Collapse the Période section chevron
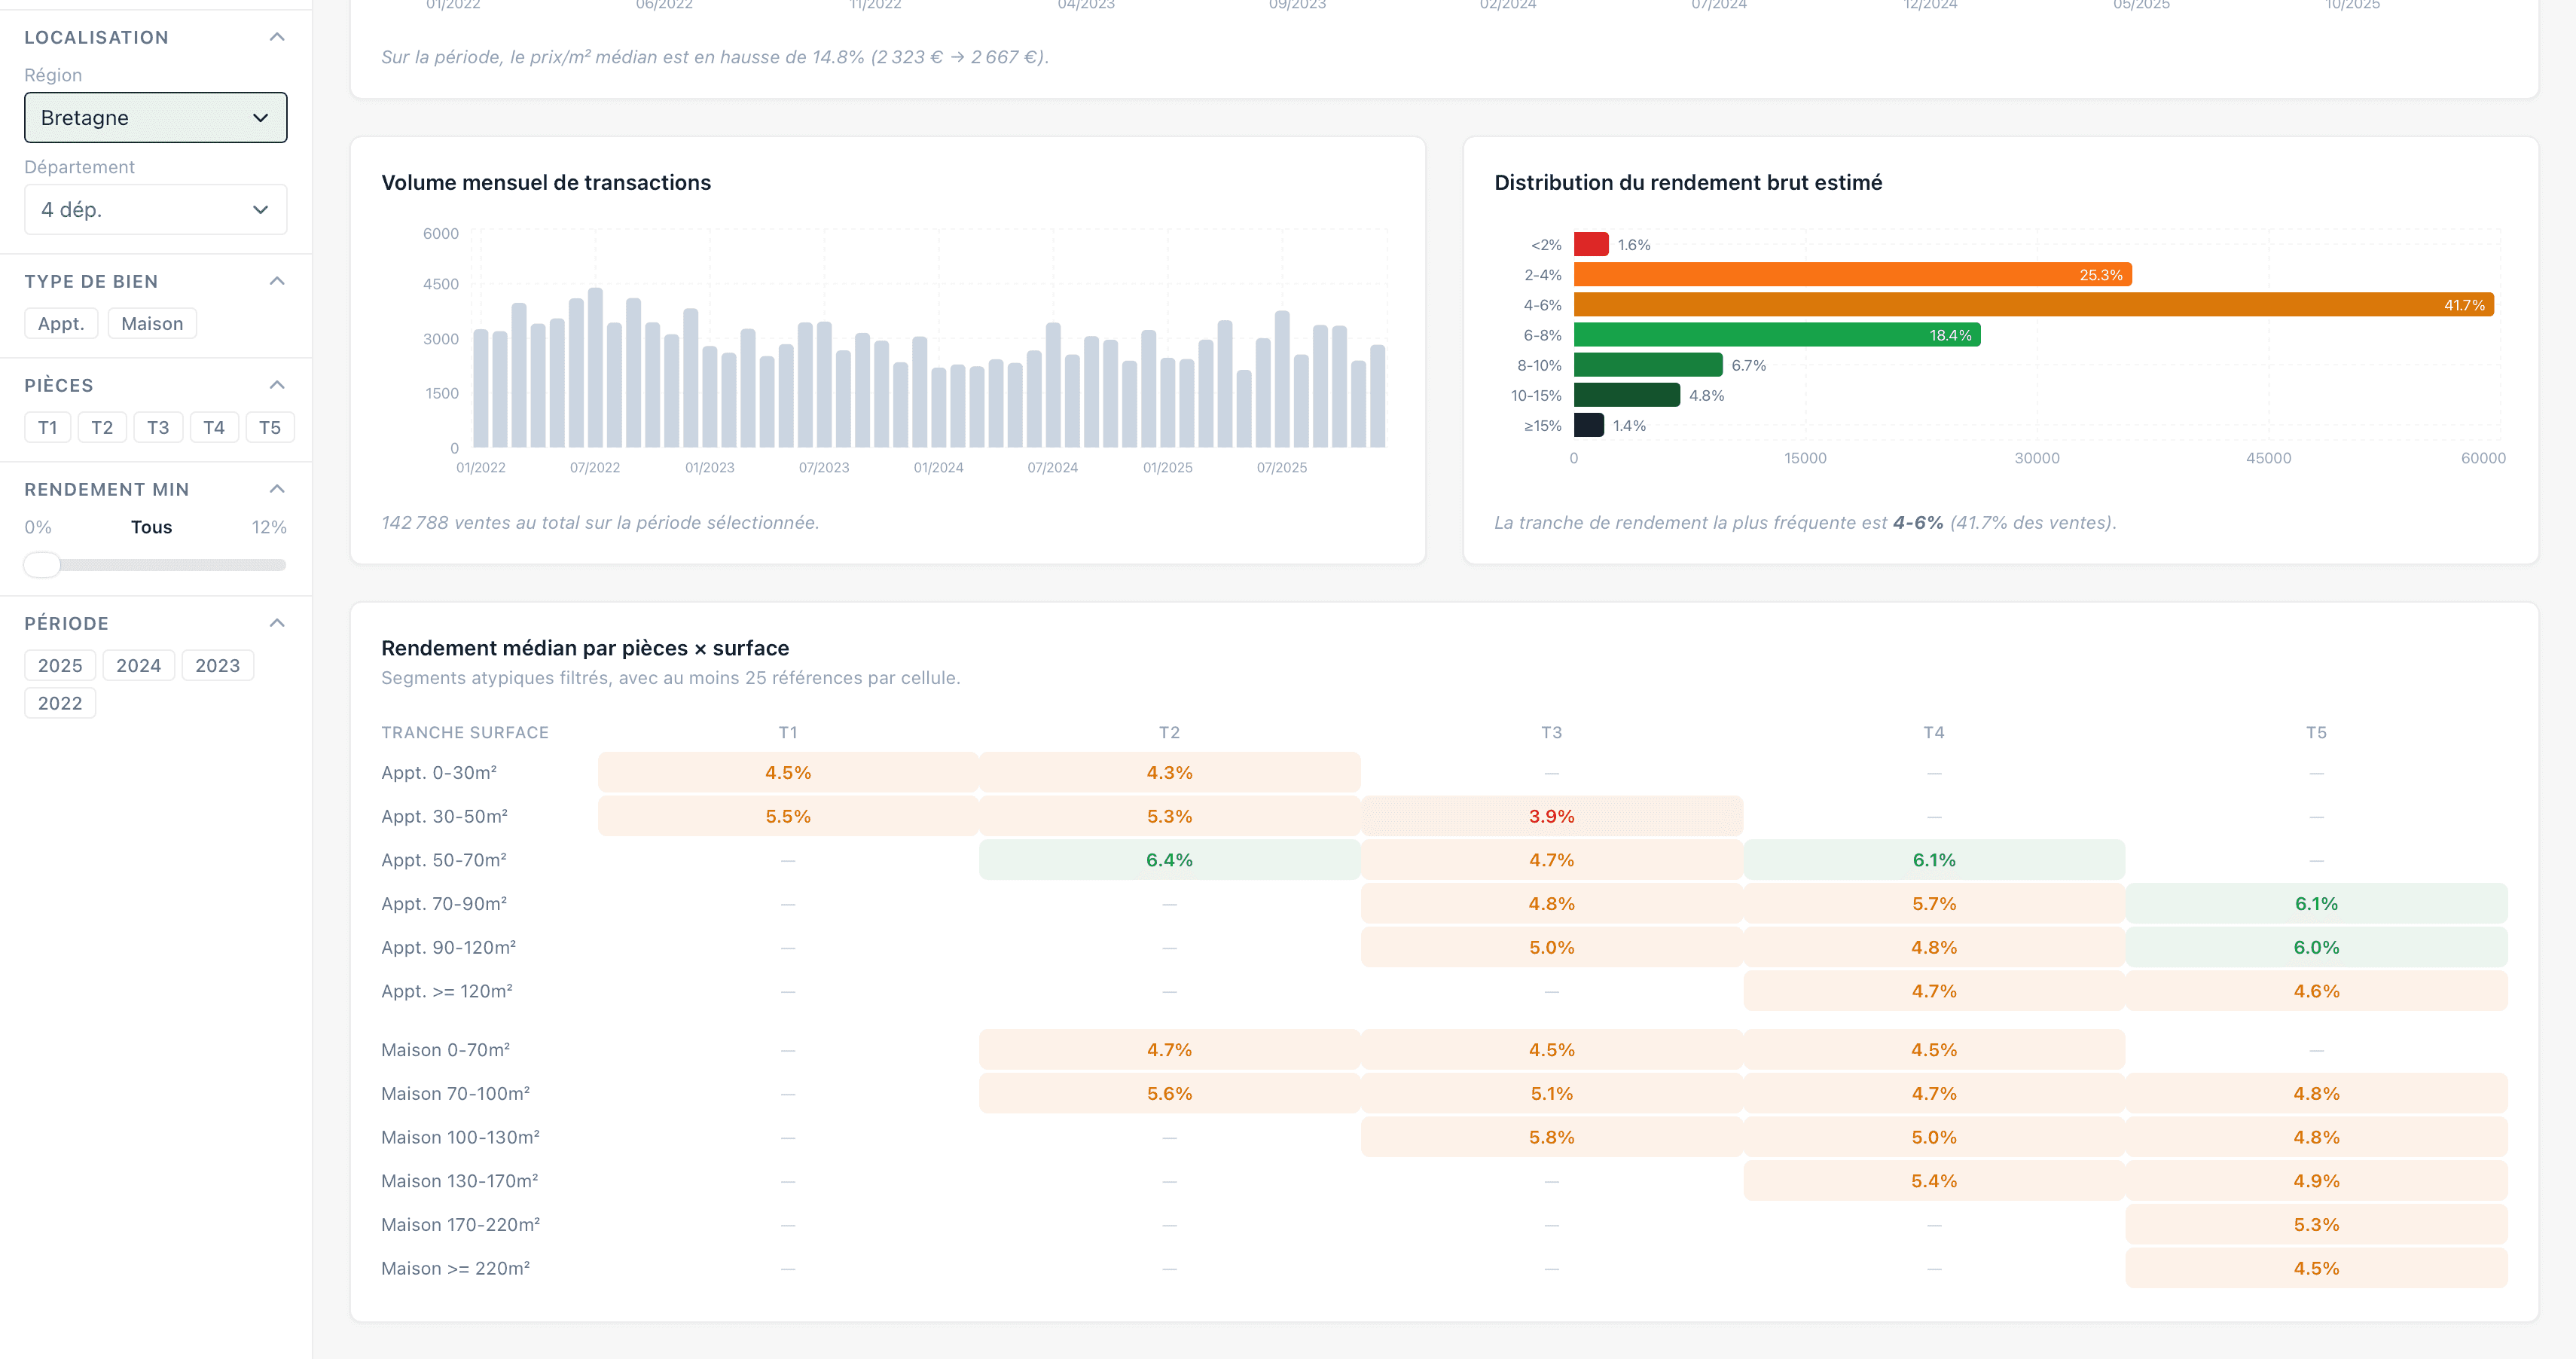The height and width of the screenshot is (1359, 2576). [277, 623]
